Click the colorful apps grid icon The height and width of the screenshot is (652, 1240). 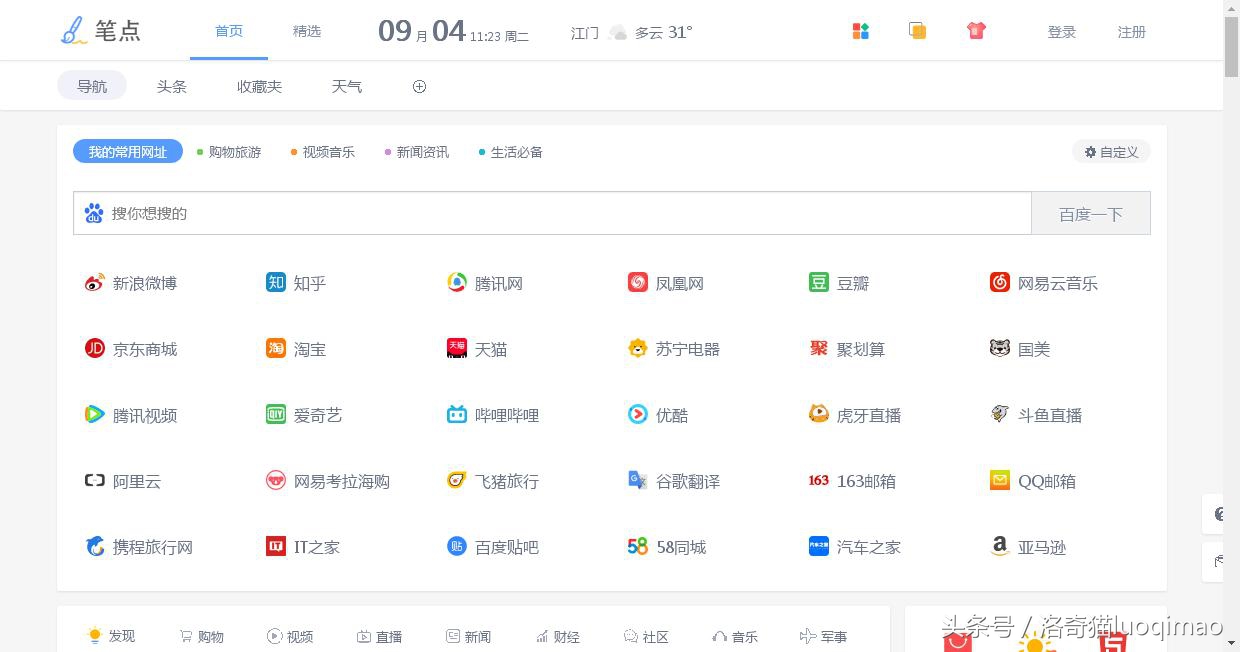point(861,31)
